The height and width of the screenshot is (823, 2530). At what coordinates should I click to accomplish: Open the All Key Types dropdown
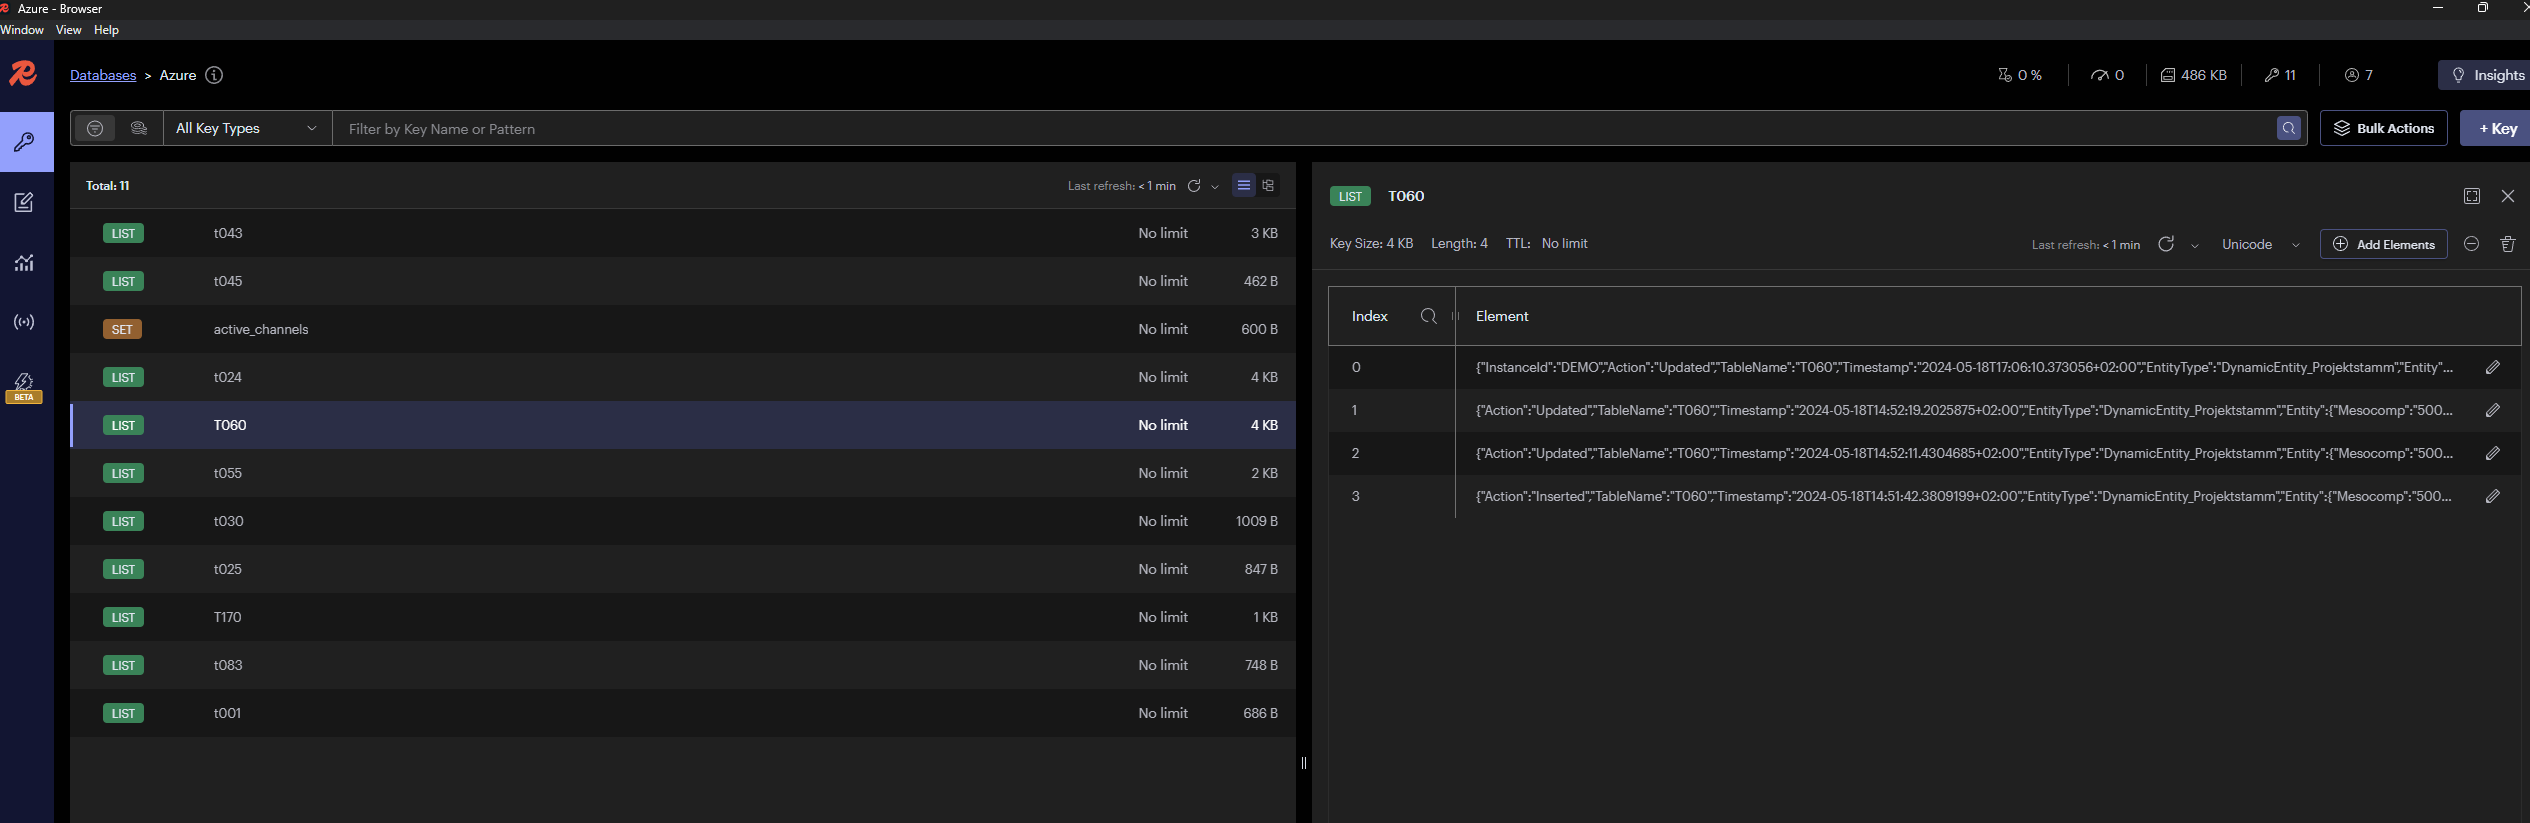tap(246, 128)
